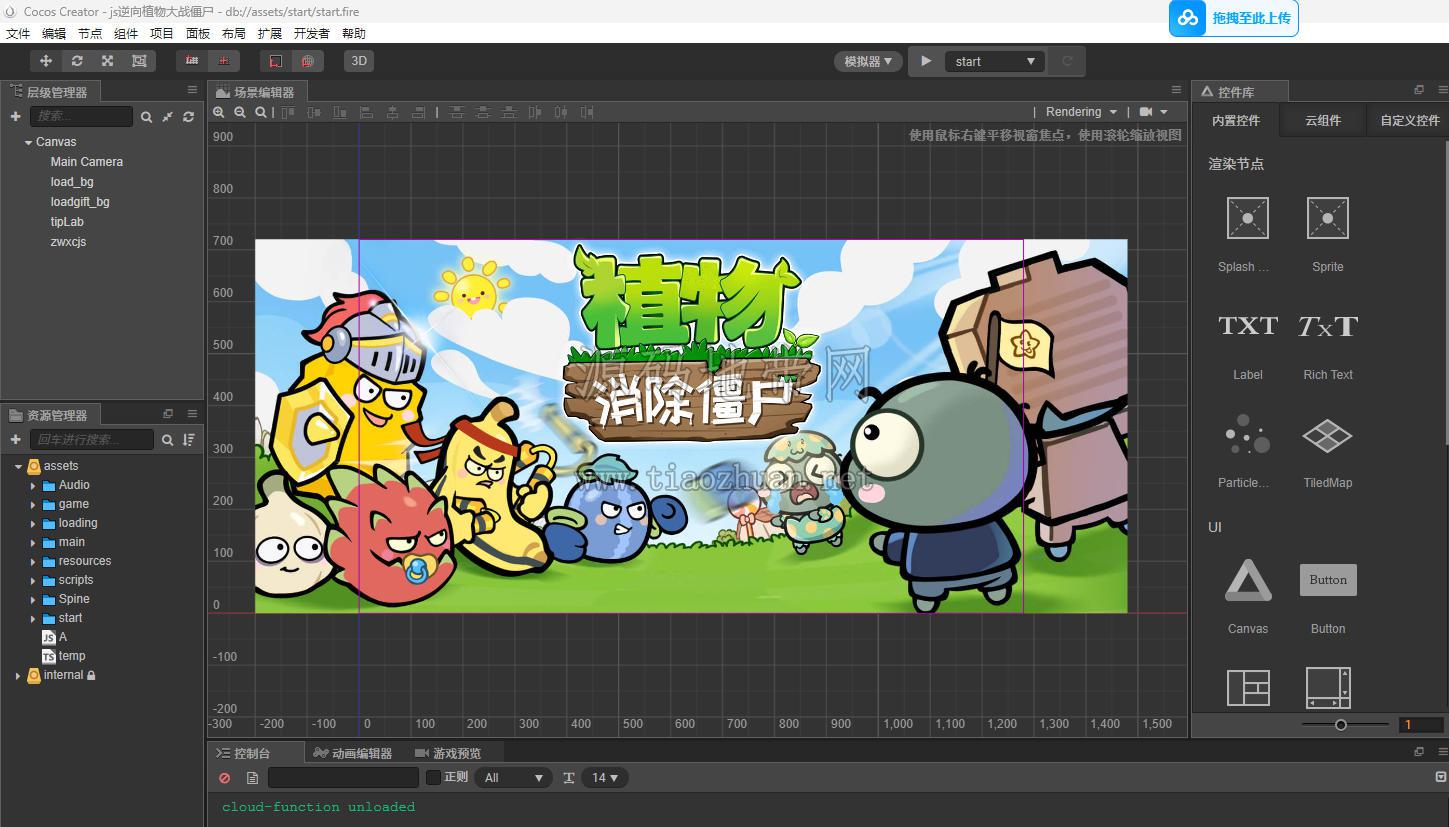Click the 拖拽至此上传 upload button
1449x827 pixels.
pyautogui.click(x=1234, y=18)
